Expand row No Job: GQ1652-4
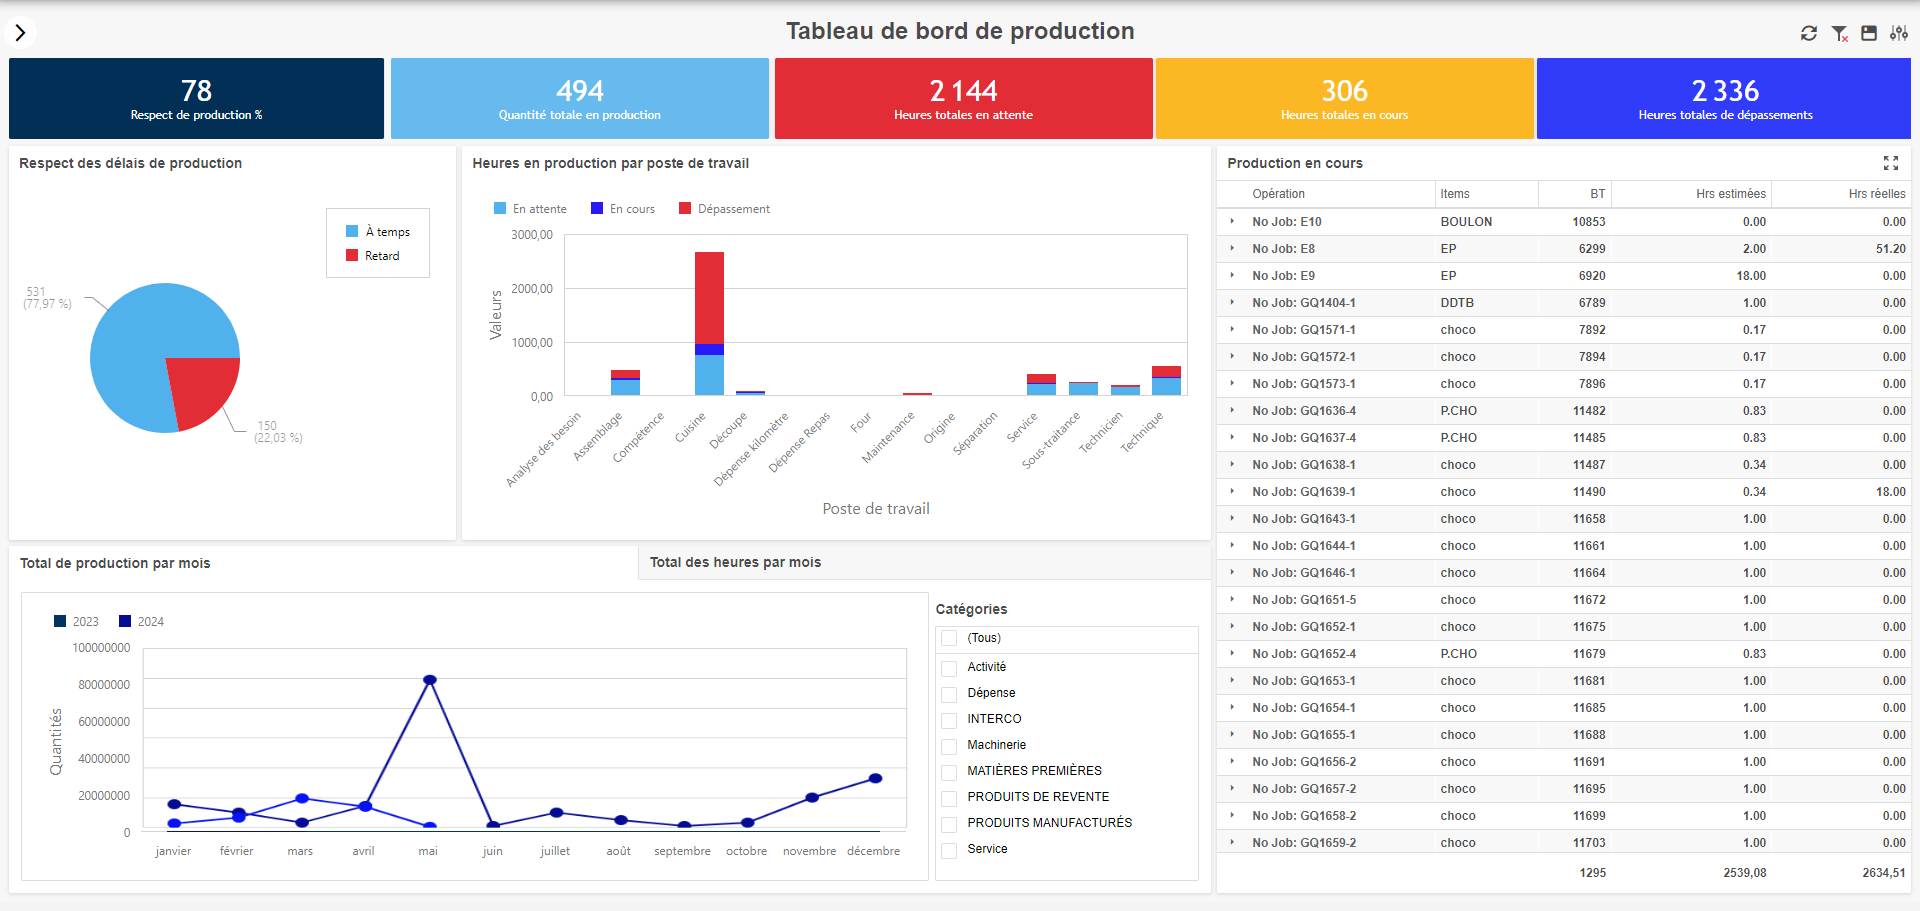 pyautogui.click(x=1232, y=653)
